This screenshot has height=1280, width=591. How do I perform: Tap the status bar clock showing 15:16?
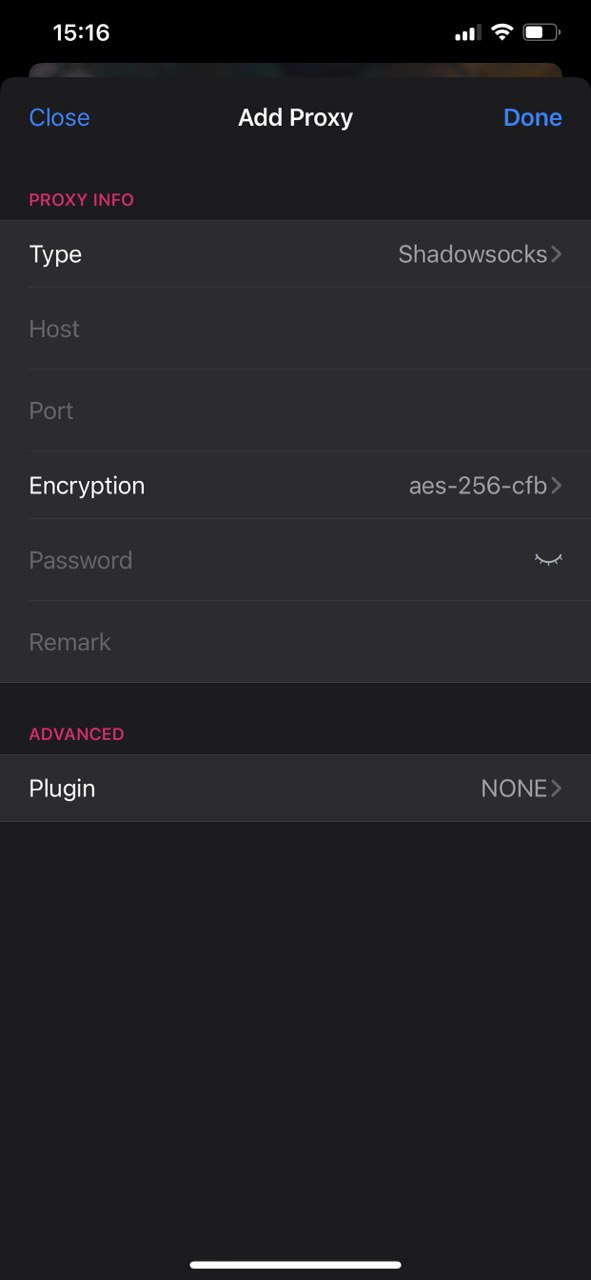tap(81, 33)
